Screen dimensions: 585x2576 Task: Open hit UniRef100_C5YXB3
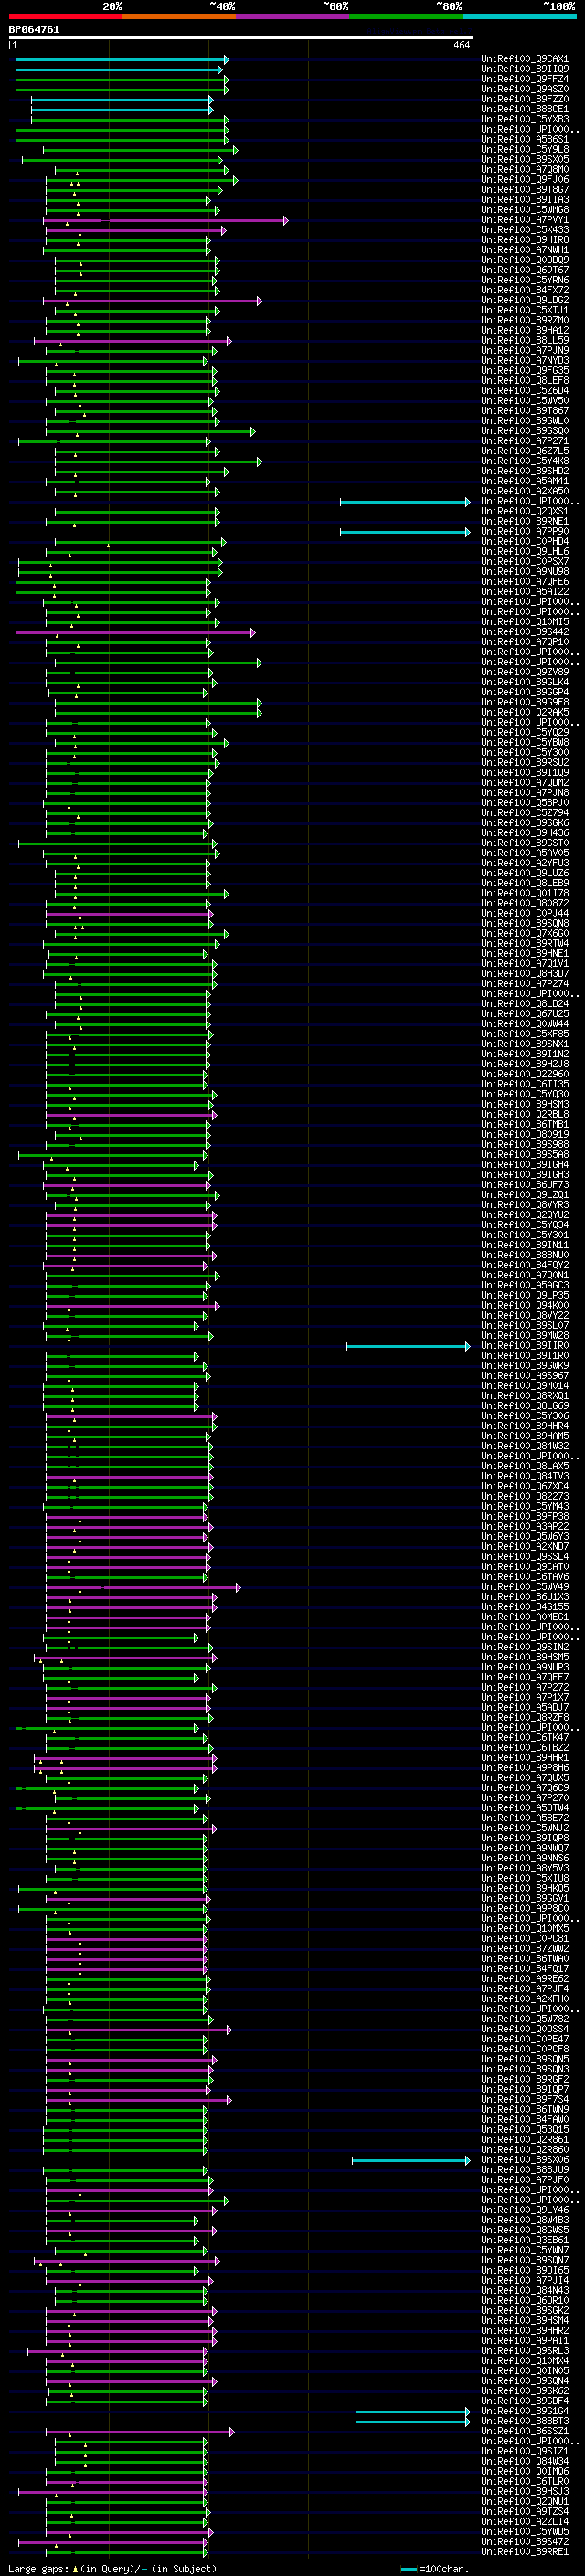tap(524, 119)
